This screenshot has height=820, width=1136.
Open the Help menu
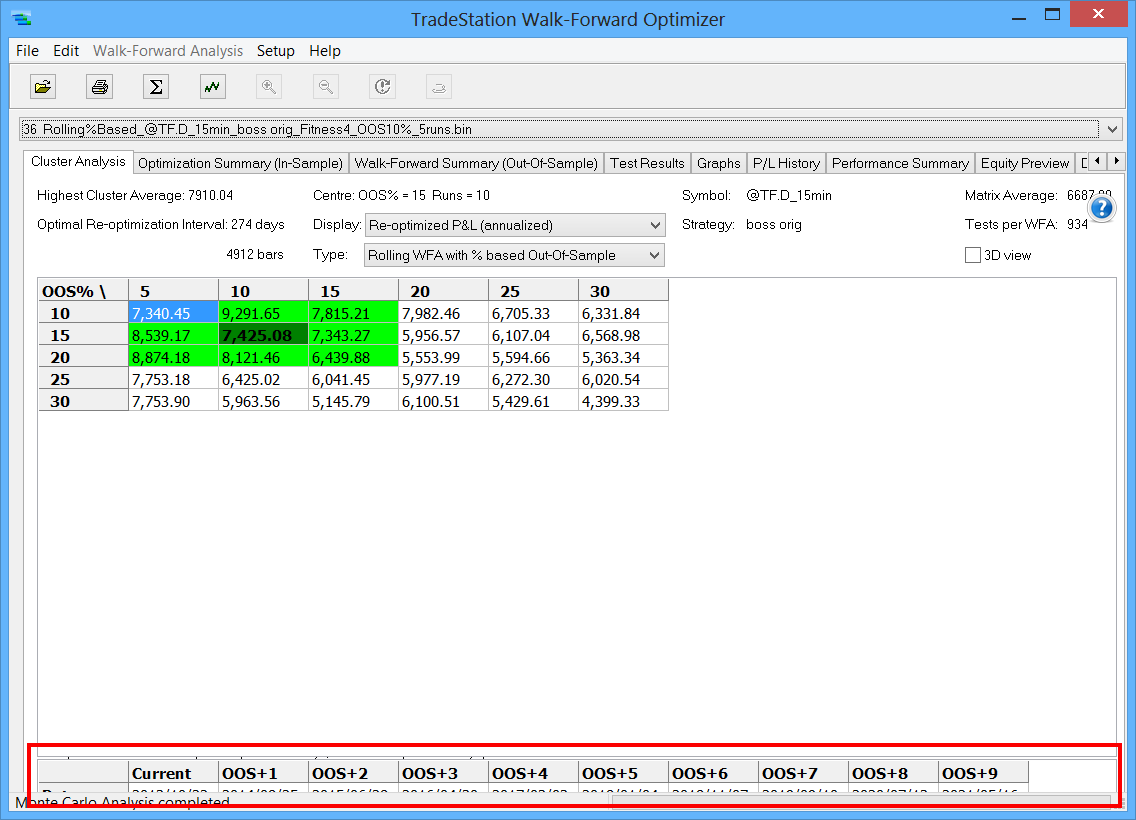(325, 51)
